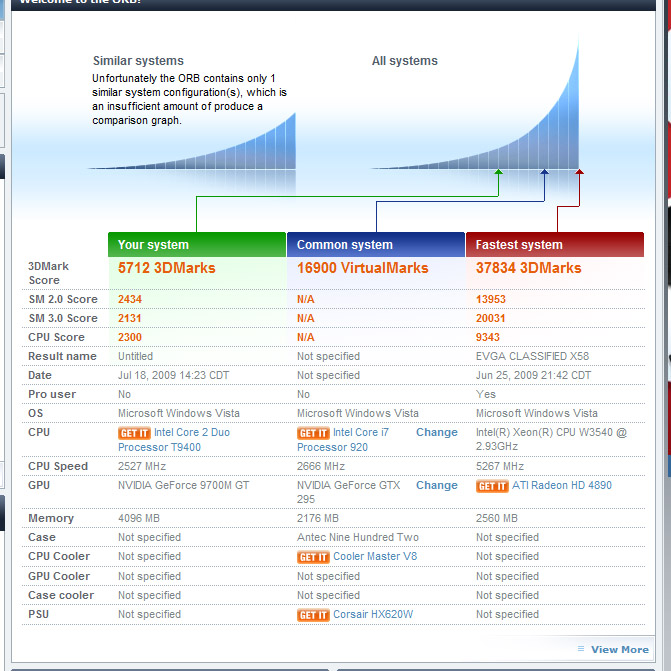The image size is (671, 671).
Task: Click Memory value 2176 MB
Action: tap(318, 518)
